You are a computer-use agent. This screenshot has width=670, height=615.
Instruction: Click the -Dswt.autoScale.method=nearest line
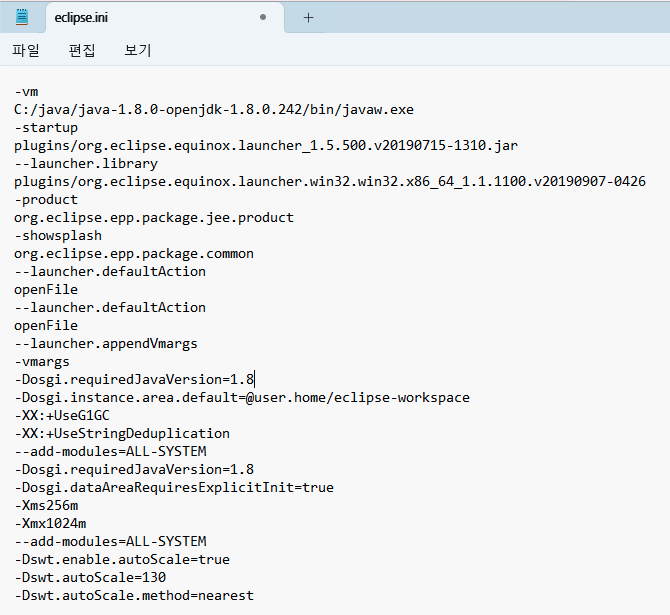(134, 595)
